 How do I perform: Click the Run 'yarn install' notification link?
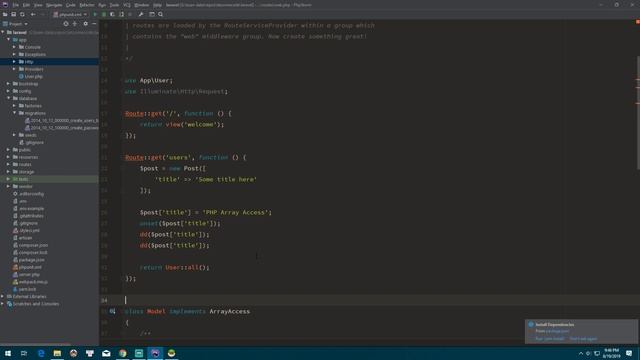(x=549, y=339)
